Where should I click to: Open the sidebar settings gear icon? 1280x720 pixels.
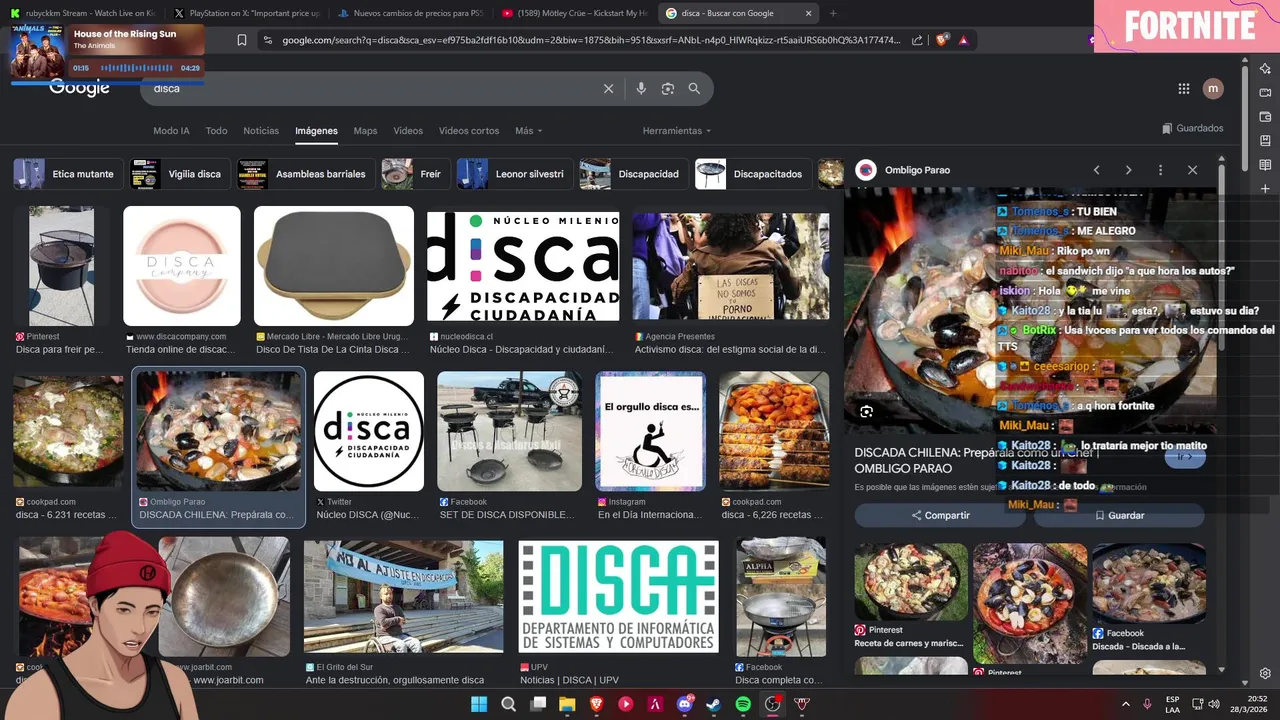pyautogui.click(x=1265, y=674)
